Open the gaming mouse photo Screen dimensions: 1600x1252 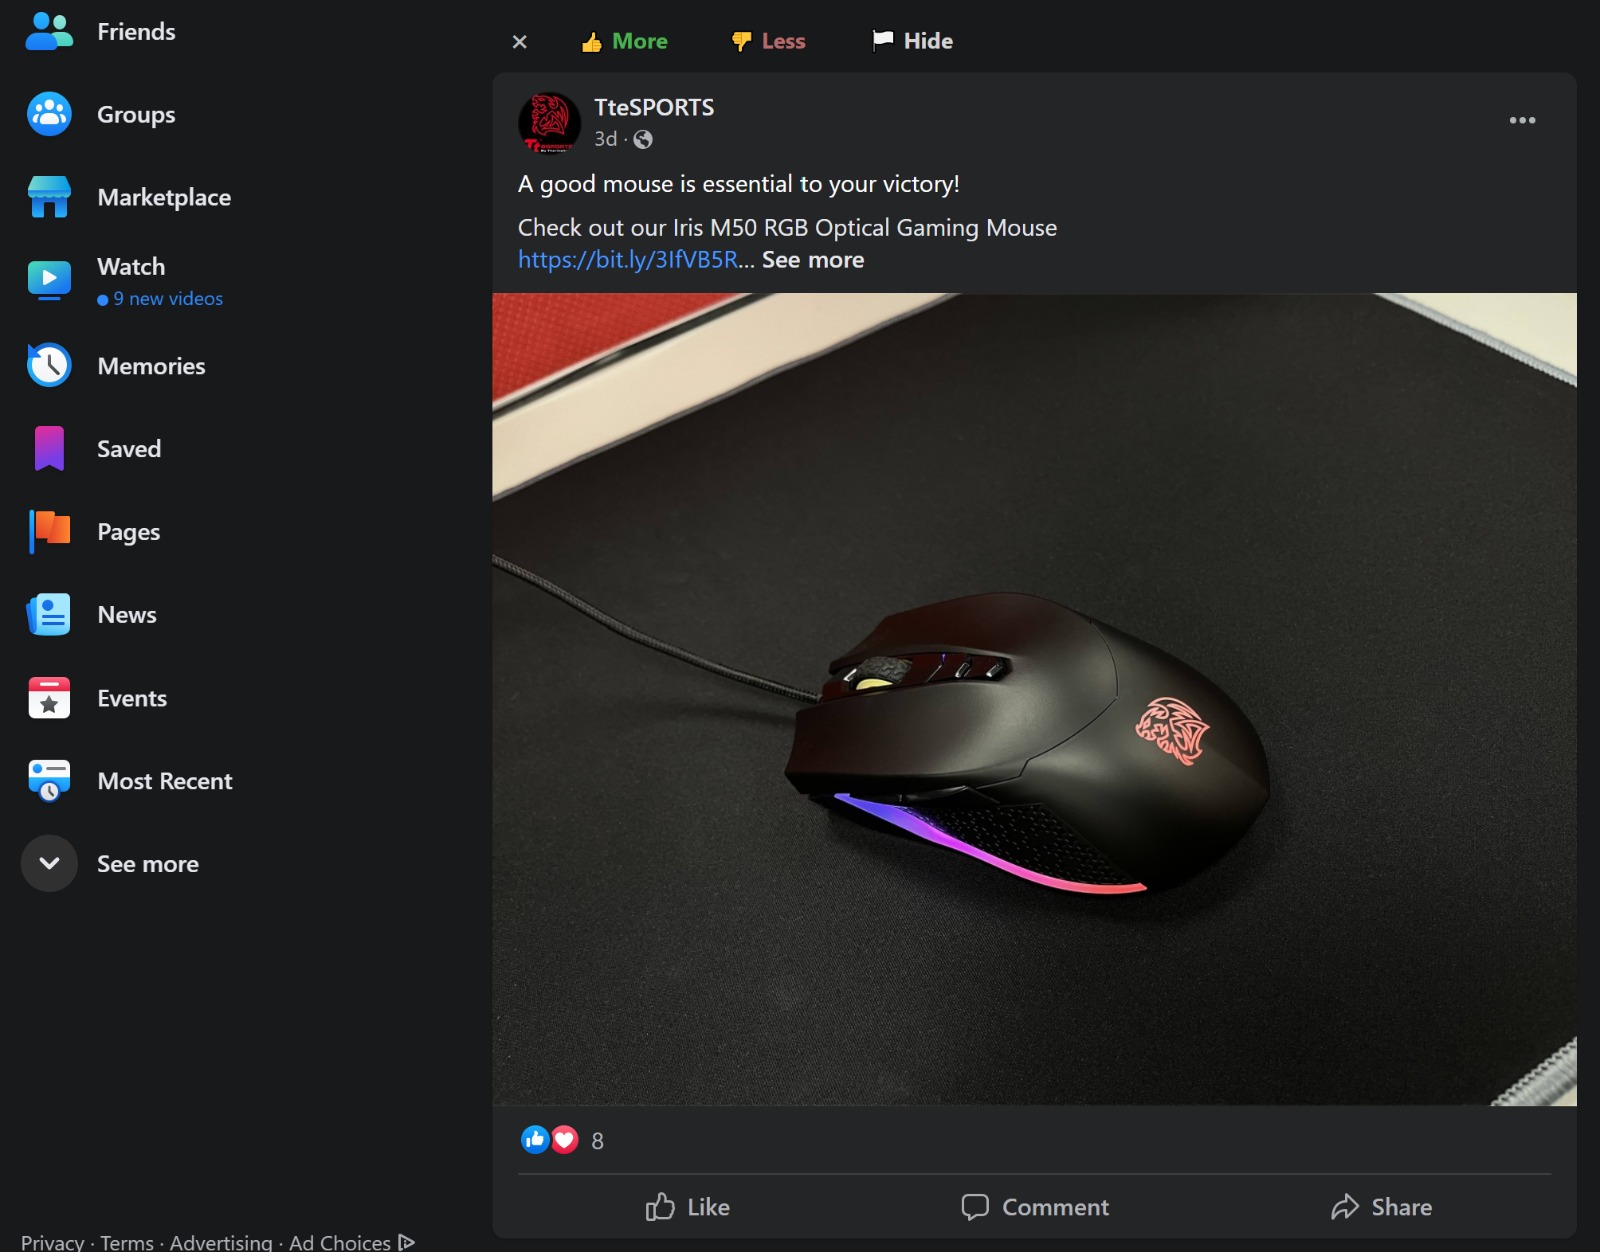point(1034,699)
